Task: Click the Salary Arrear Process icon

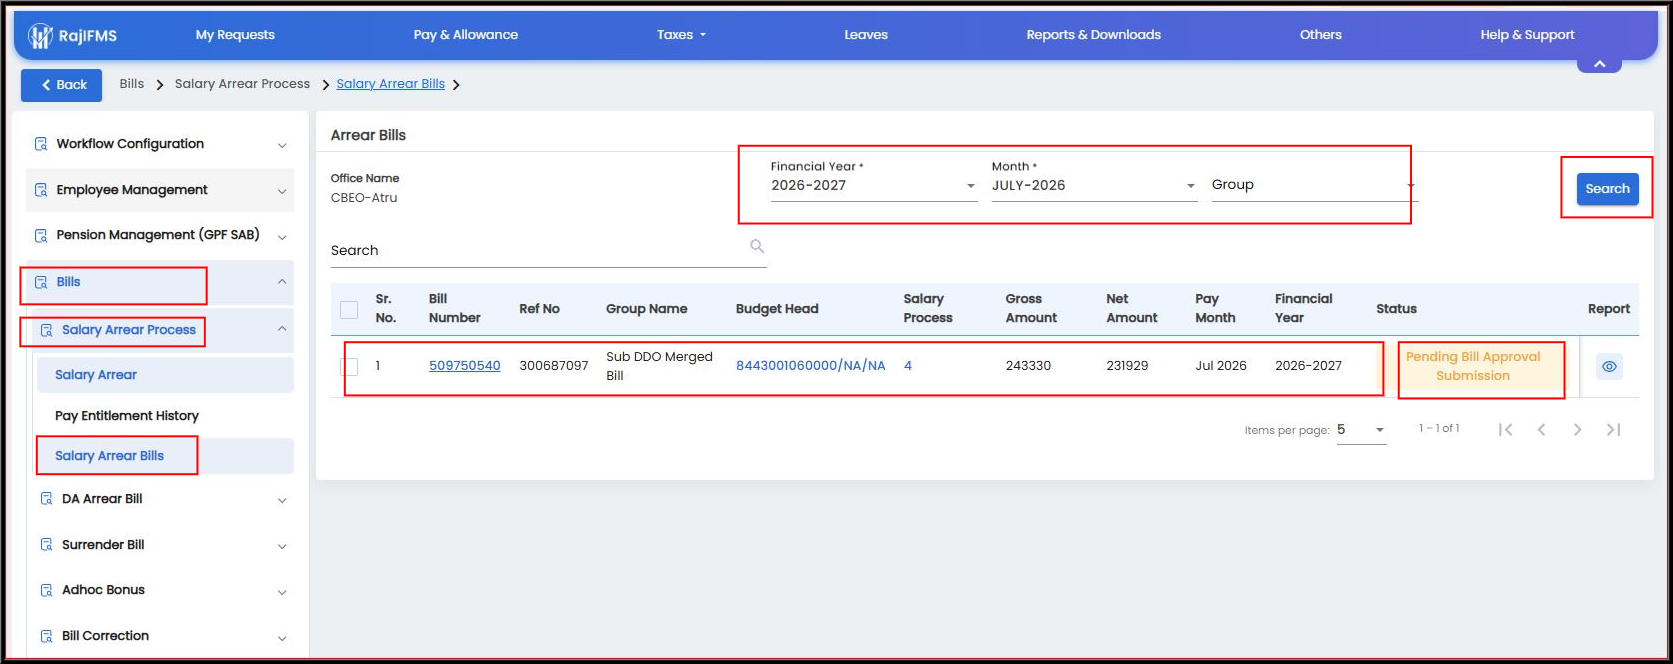Action: [46, 330]
